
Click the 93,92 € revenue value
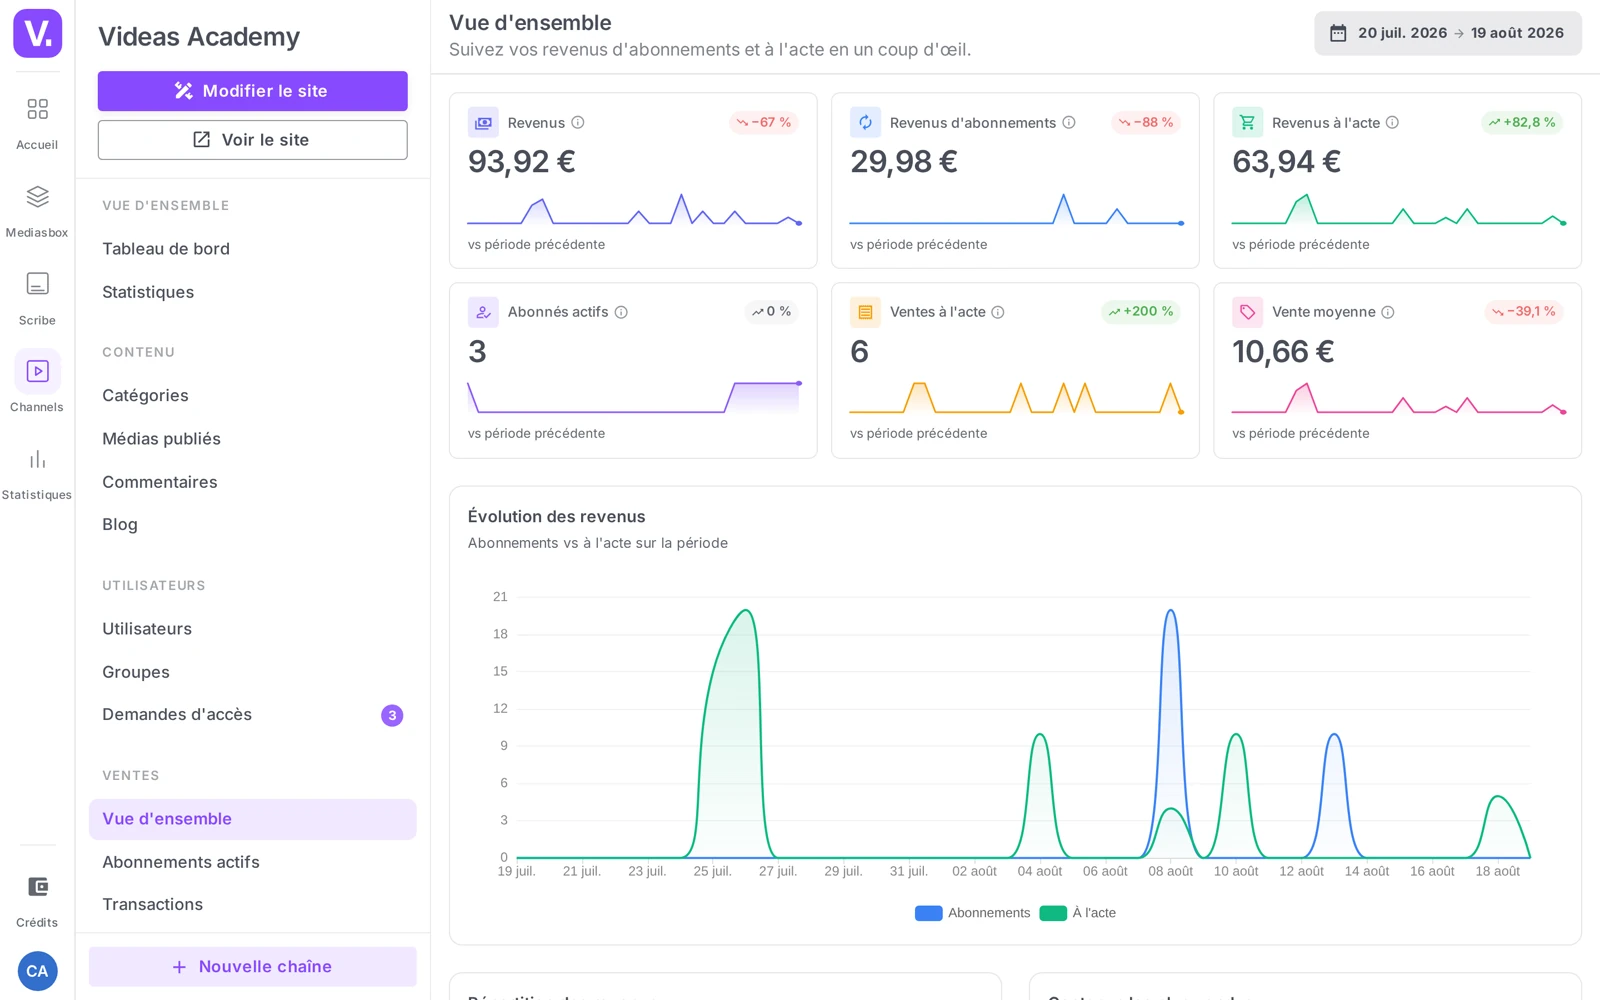pyautogui.click(x=522, y=162)
